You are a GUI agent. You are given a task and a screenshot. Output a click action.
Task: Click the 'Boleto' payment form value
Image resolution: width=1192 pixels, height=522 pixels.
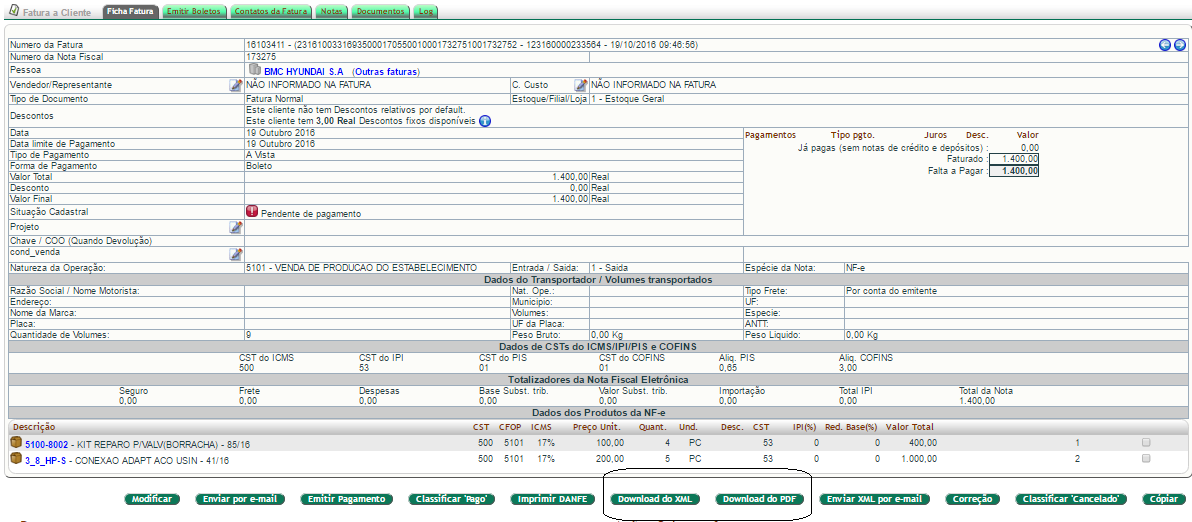point(259,165)
